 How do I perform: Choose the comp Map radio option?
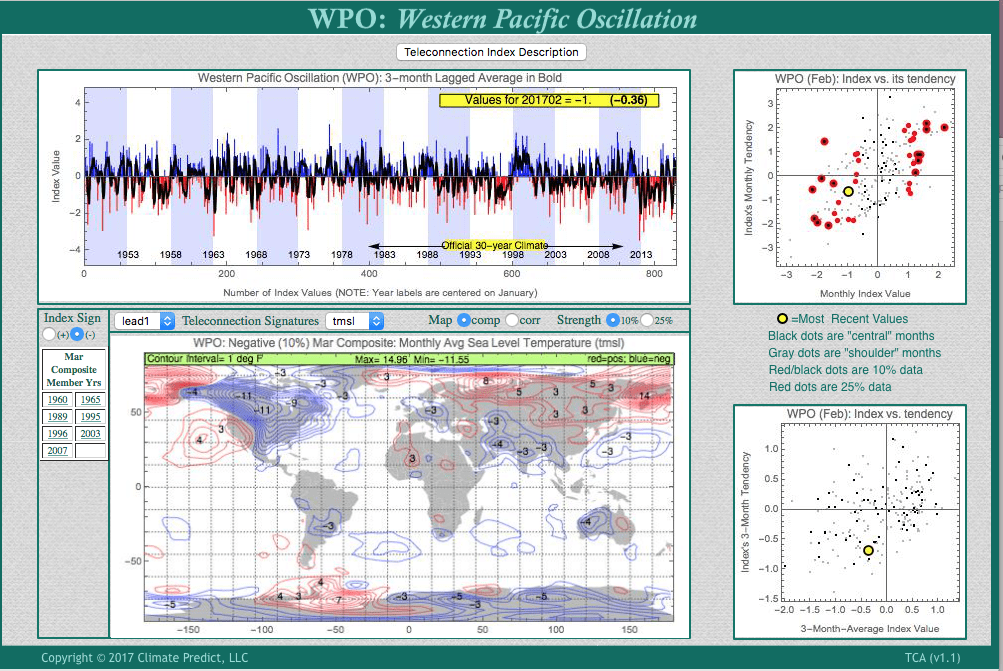(x=464, y=320)
